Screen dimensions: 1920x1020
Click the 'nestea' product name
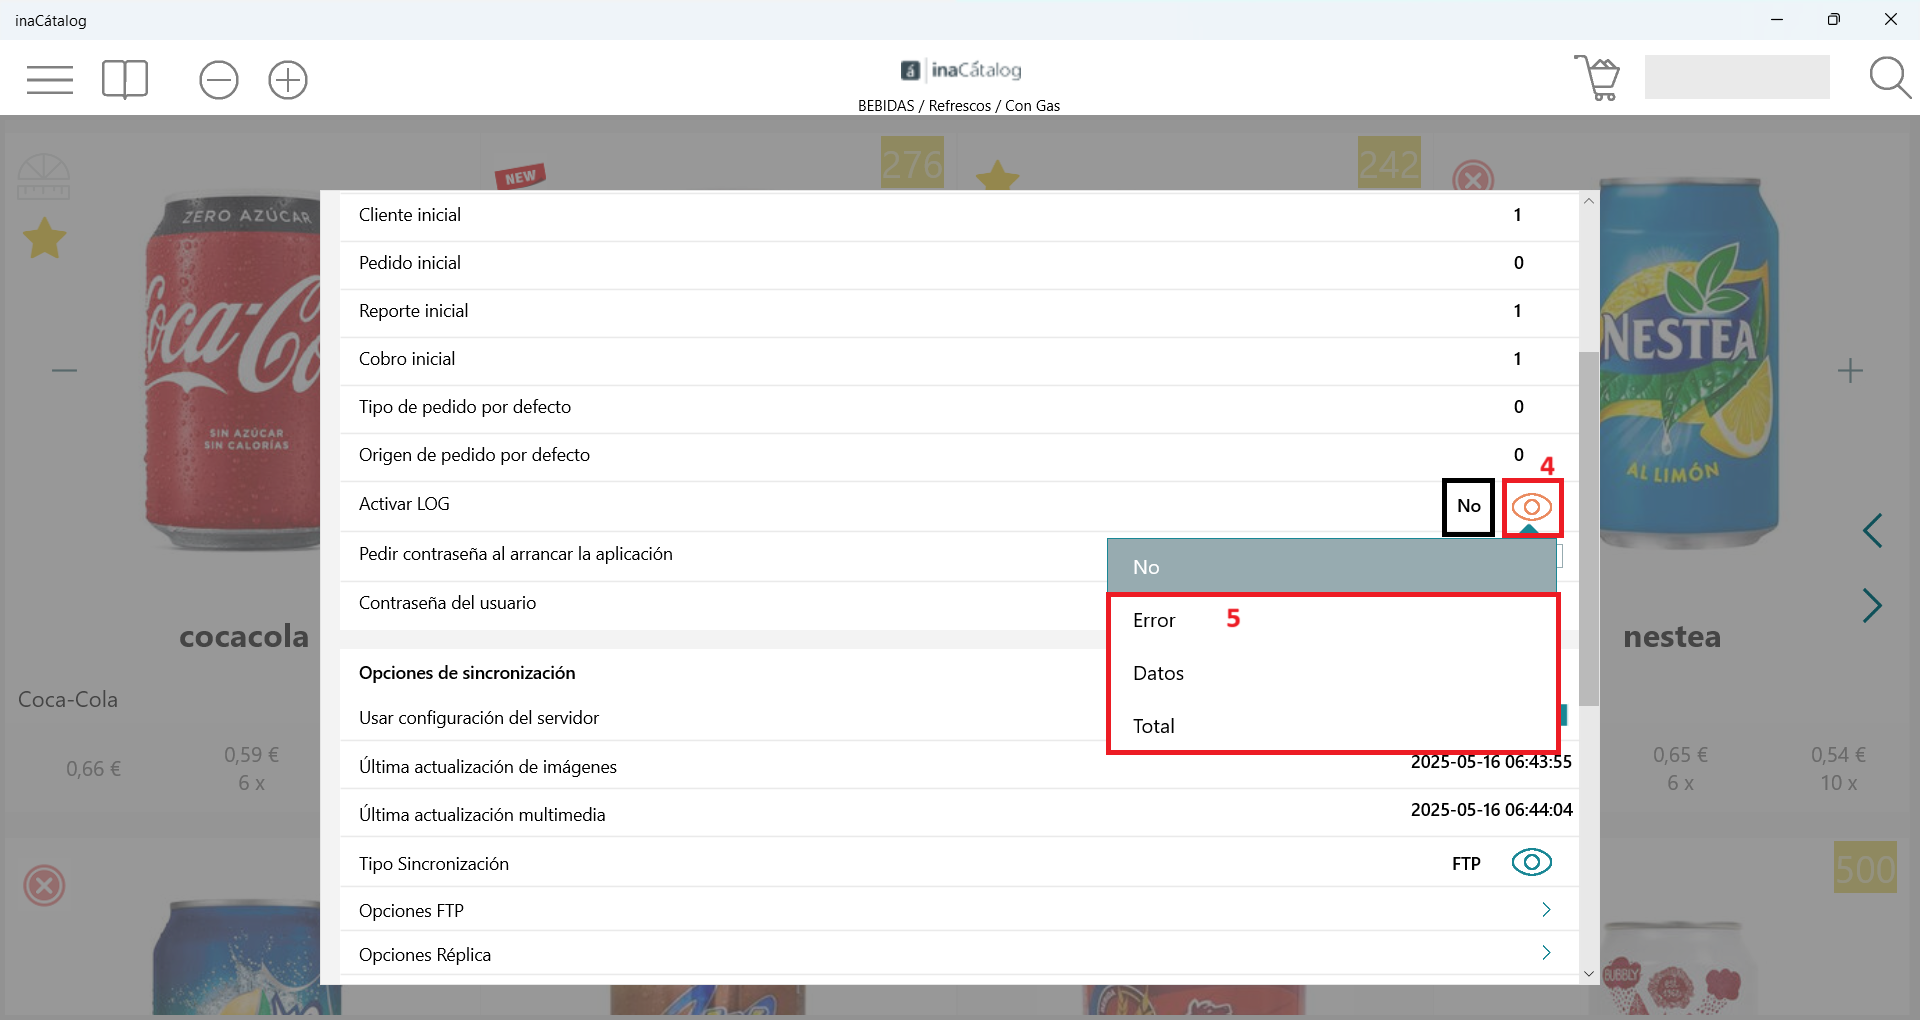coord(1672,637)
